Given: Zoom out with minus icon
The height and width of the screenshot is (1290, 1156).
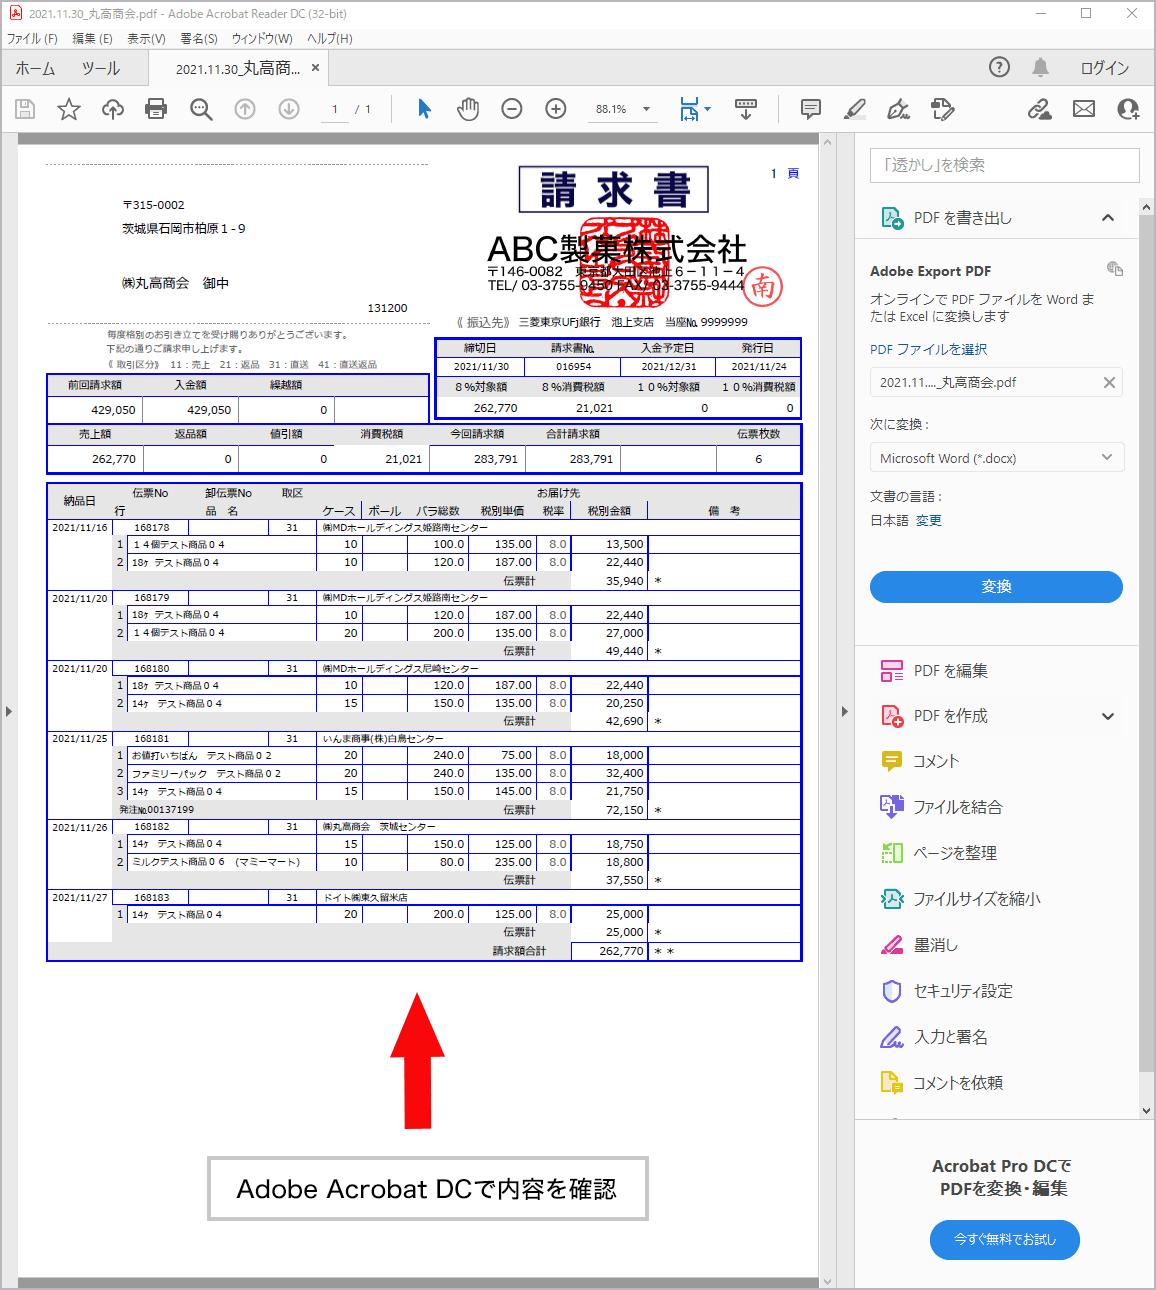Looking at the screenshot, I should 512,109.
